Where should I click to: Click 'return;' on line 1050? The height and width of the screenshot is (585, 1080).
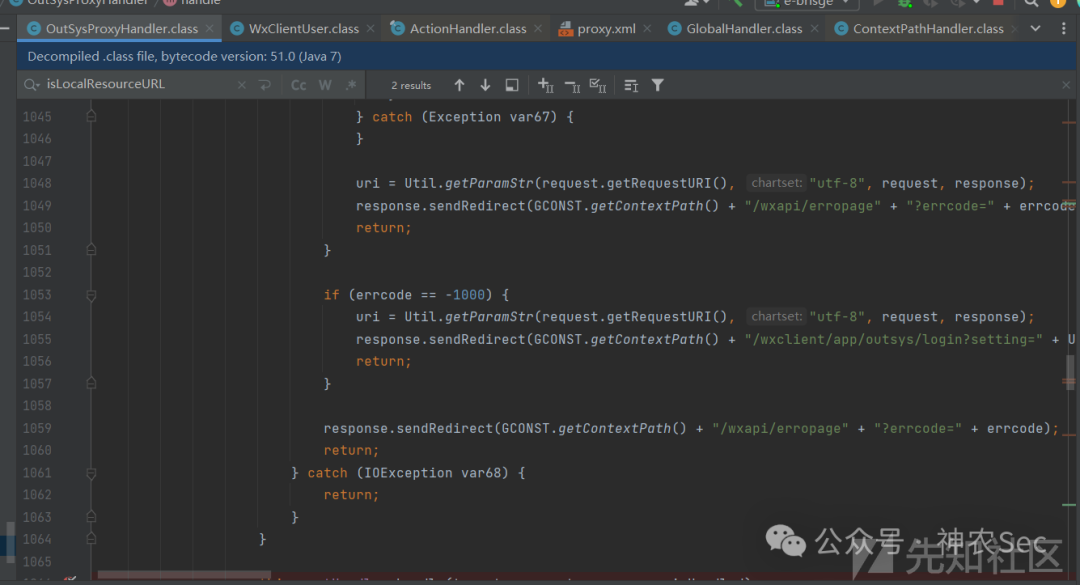pyautogui.click(x=384, y=228)
